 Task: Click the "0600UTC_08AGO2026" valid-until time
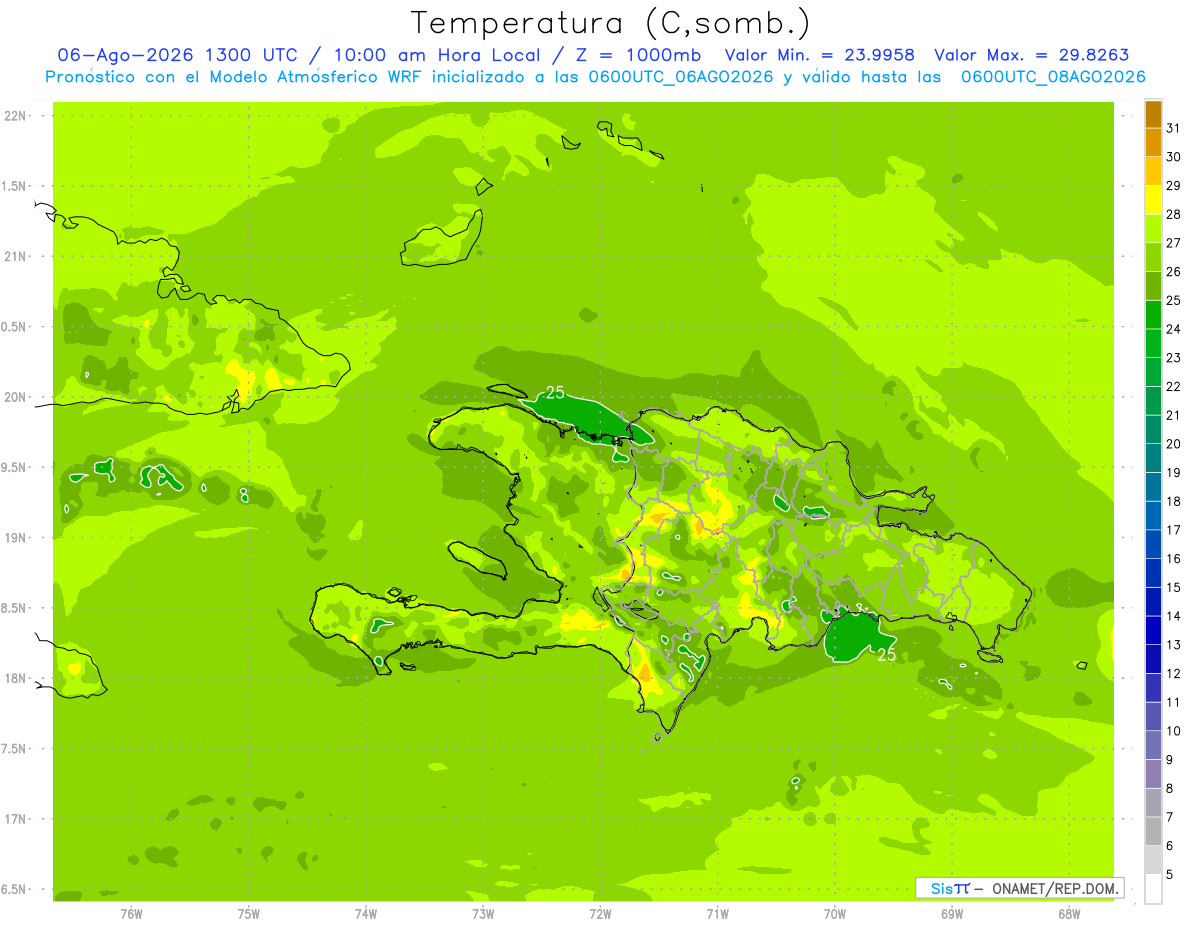[1053, 77]
